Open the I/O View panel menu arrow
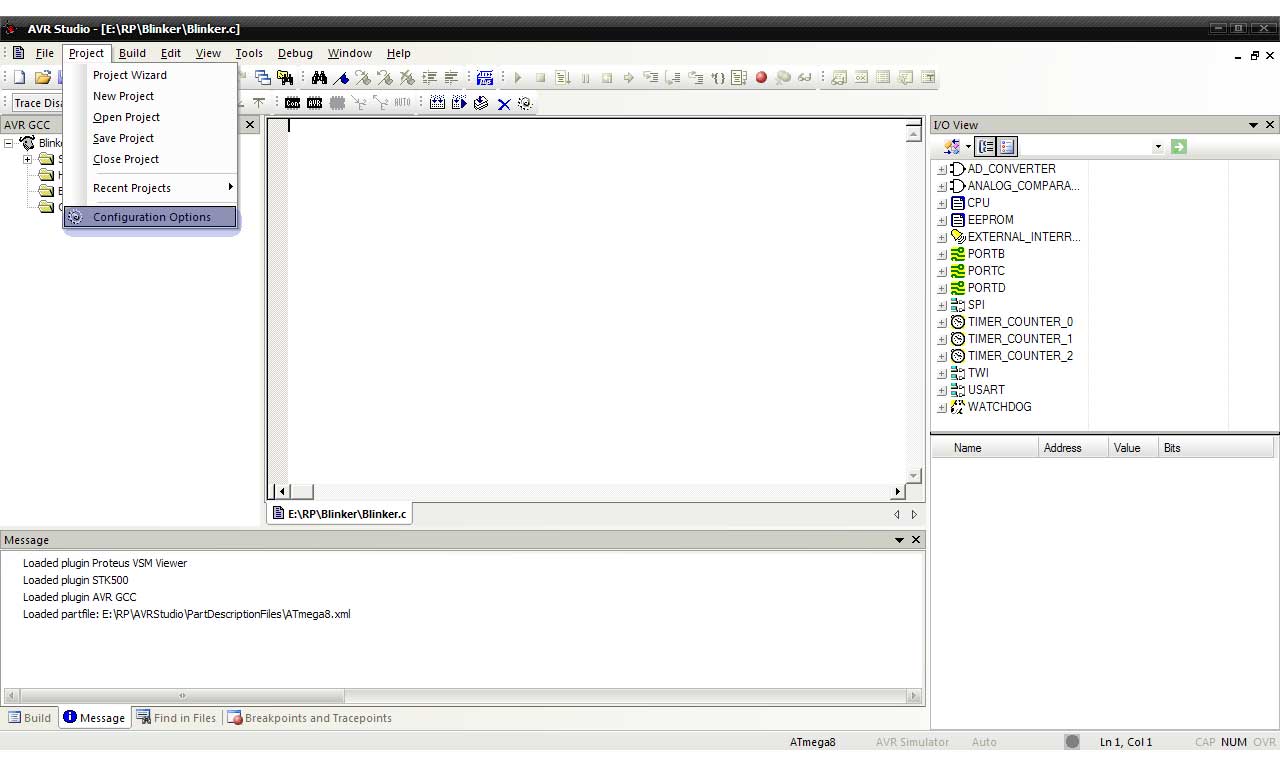The width and height of the screenshot is (1280, 768). pos(1253,125)
